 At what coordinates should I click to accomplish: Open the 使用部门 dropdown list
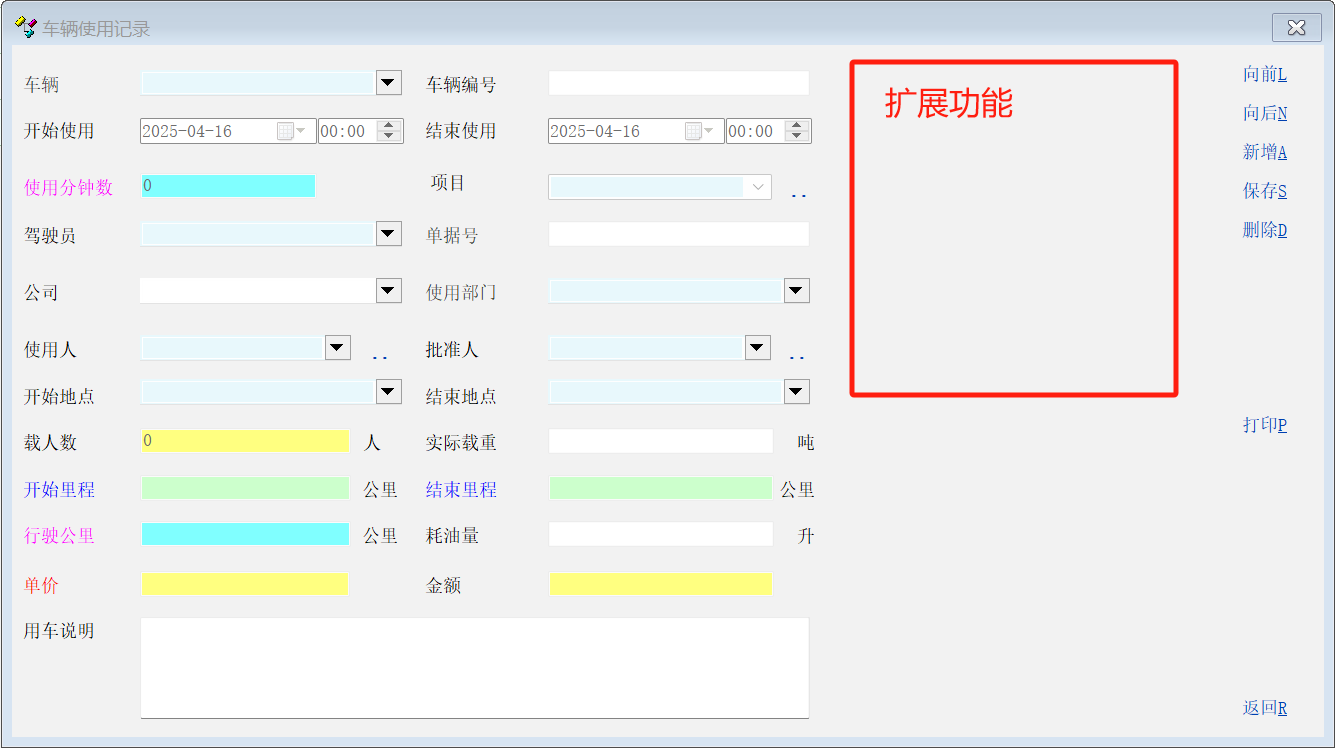pos(796,291)
